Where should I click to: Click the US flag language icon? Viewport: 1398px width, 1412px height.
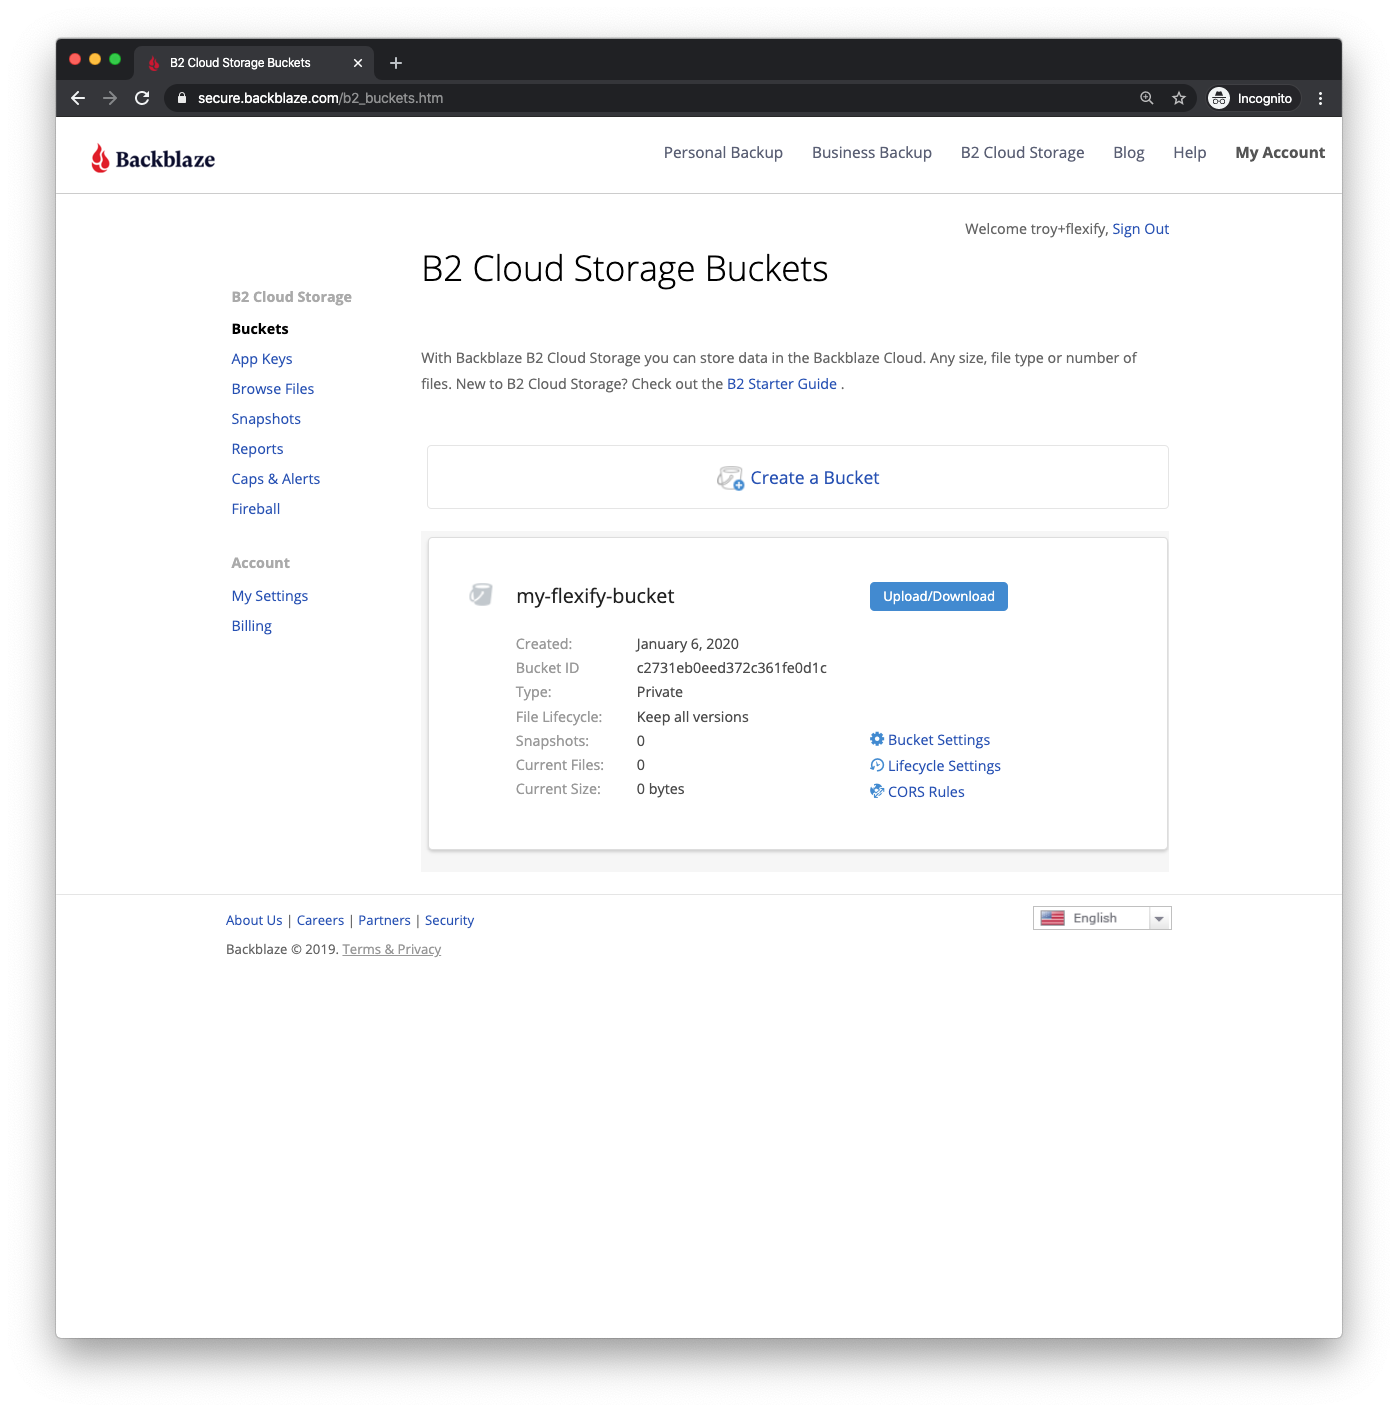[1053, 918]
